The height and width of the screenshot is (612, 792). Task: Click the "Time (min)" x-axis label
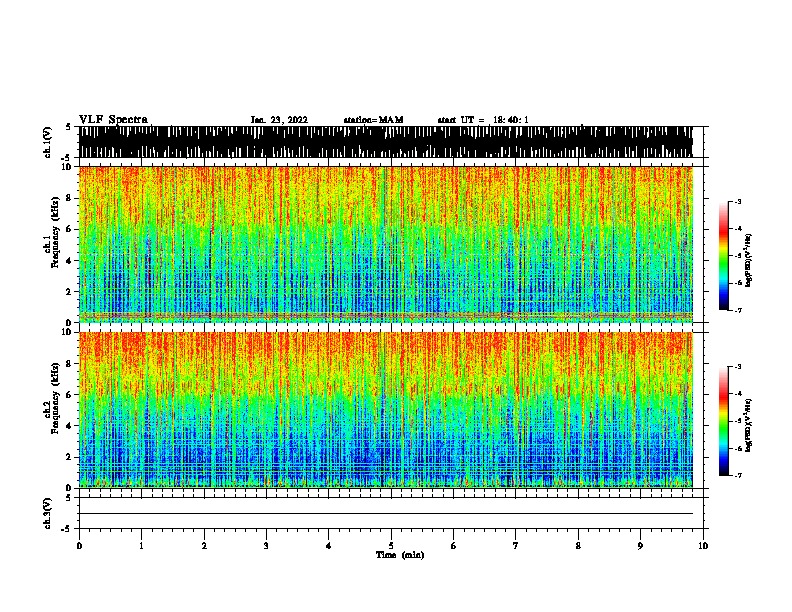coord(400,555)
